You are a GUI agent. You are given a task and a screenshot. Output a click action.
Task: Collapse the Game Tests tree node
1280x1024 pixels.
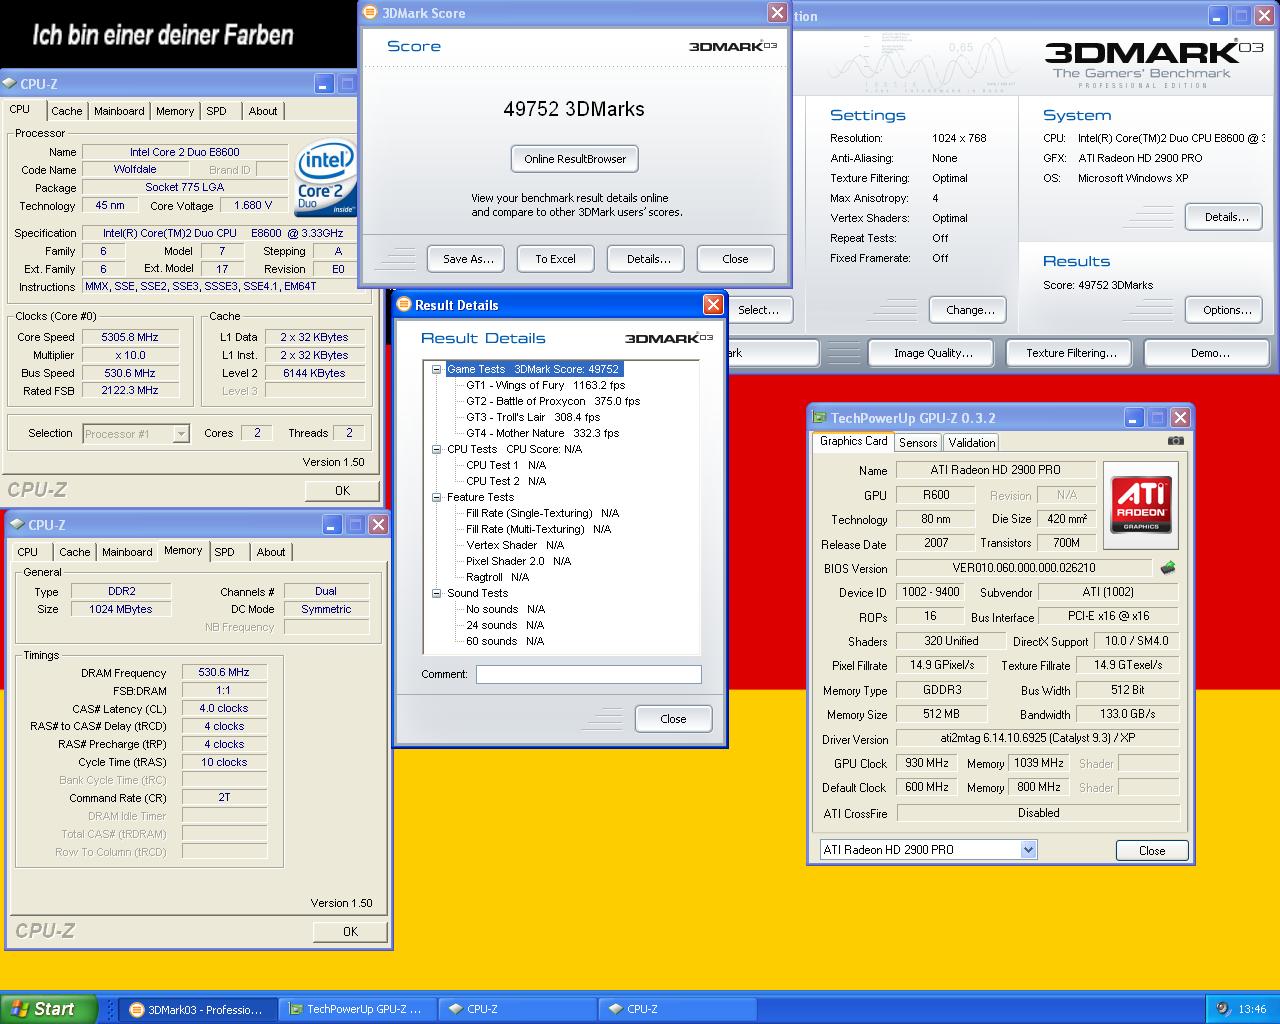(x=437, y=369)
